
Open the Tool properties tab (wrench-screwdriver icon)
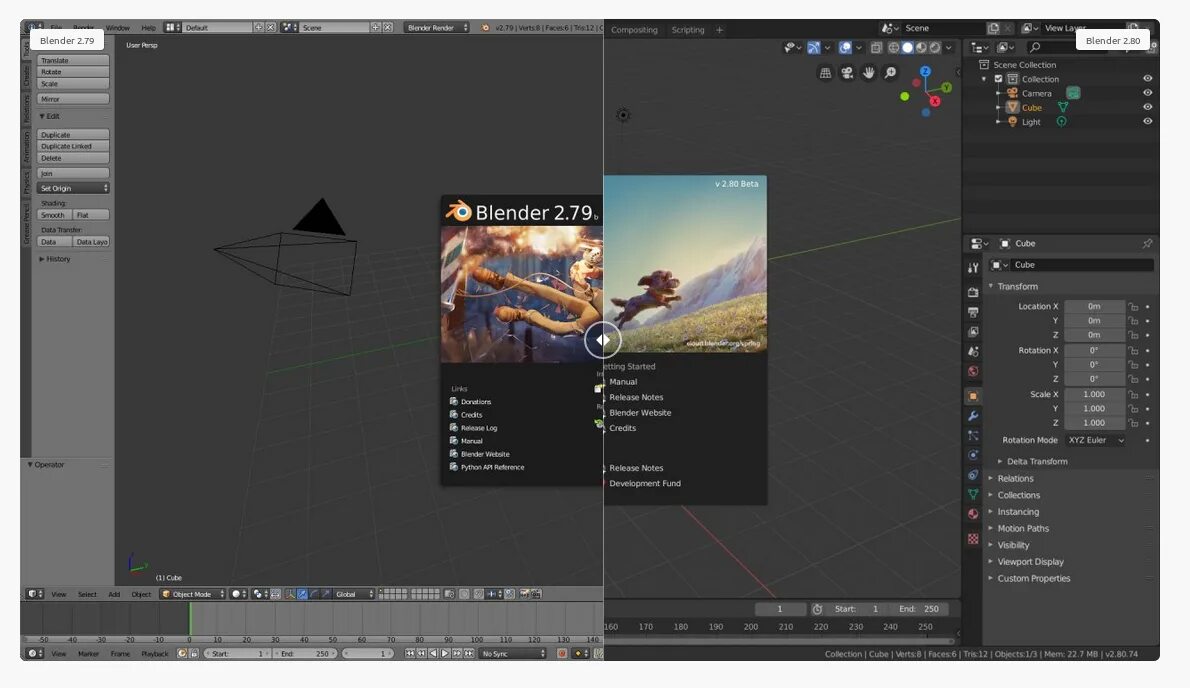point(973,268)
